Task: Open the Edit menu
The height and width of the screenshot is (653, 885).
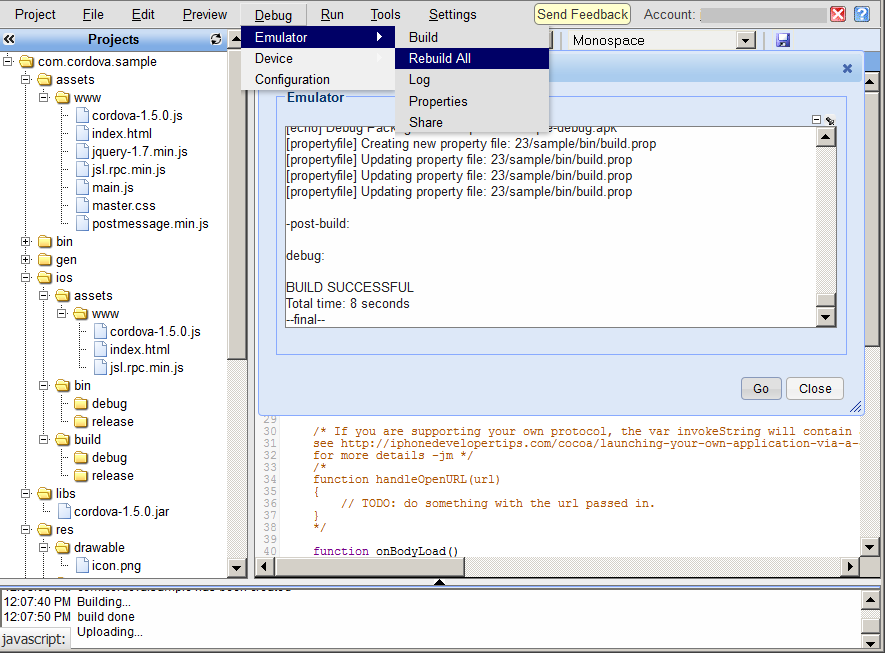Action: pyautogui.click(x=143, y=15)
